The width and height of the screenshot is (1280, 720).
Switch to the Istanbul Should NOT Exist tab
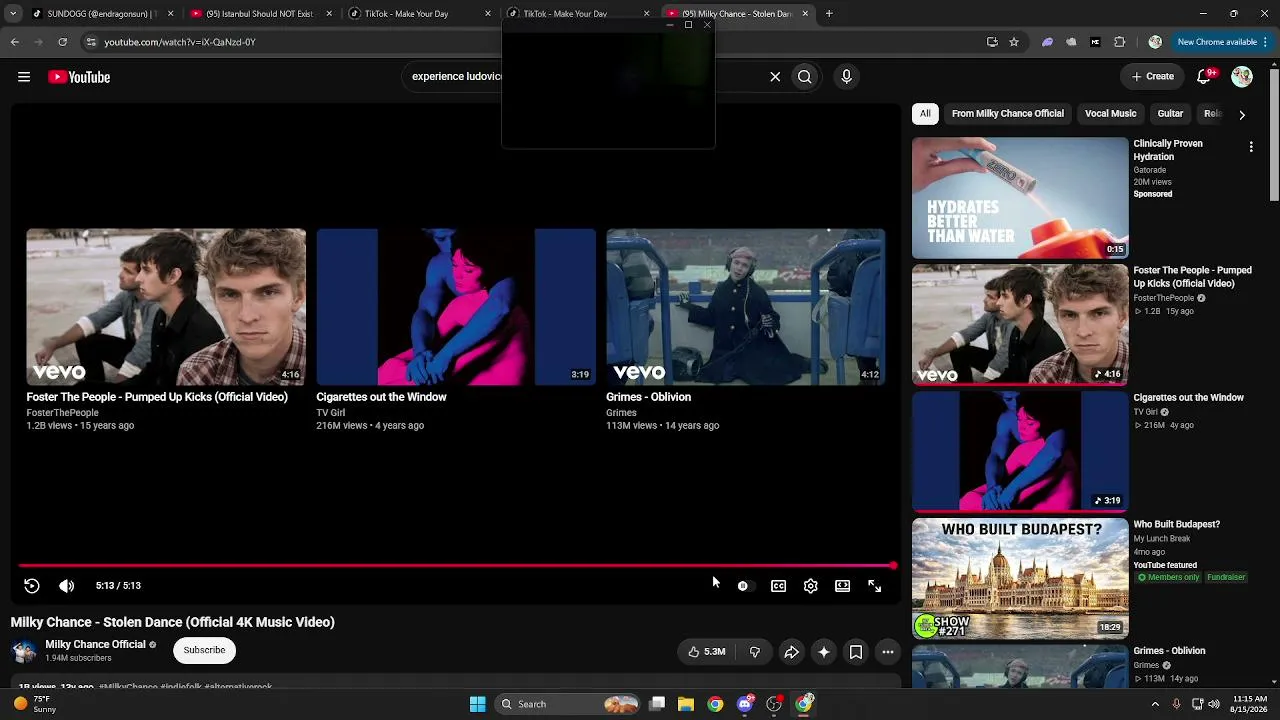(x=260, y=14)
